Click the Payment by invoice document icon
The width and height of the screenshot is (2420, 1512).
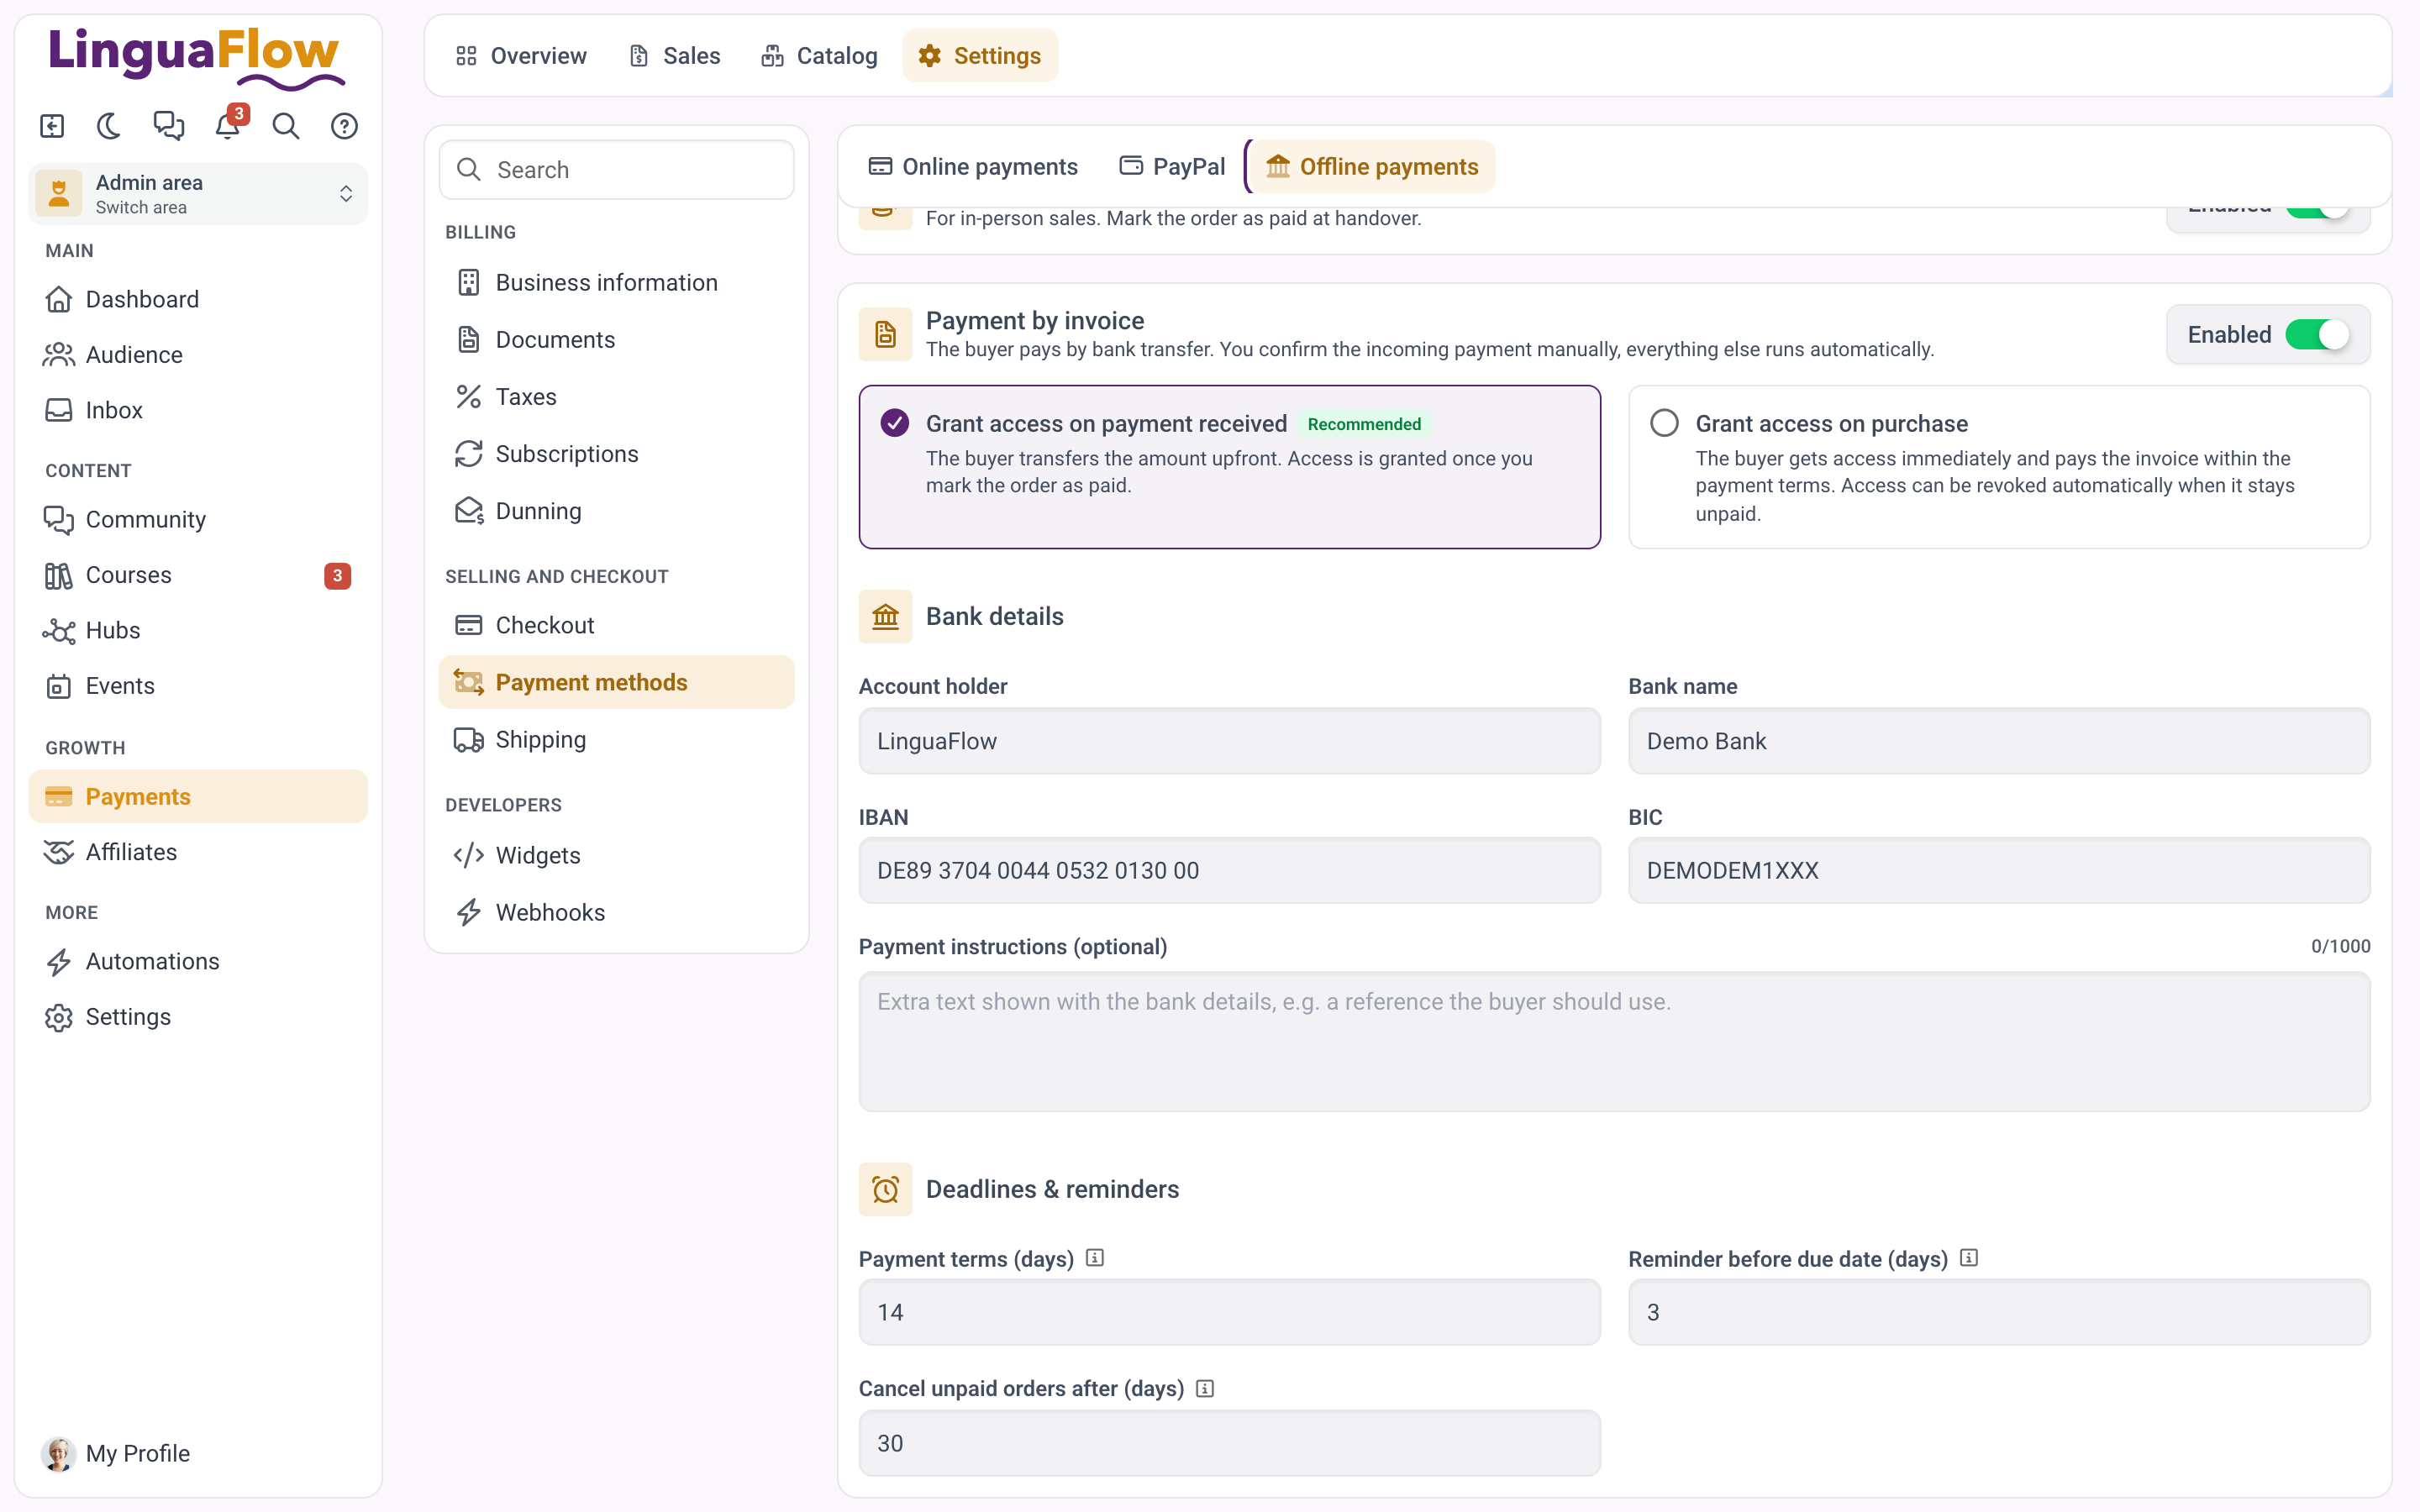(885, 334)
